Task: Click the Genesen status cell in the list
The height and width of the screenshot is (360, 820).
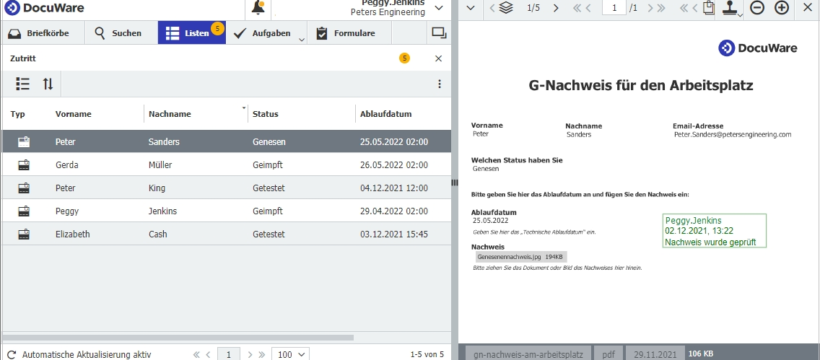Action: pos(269,142)
